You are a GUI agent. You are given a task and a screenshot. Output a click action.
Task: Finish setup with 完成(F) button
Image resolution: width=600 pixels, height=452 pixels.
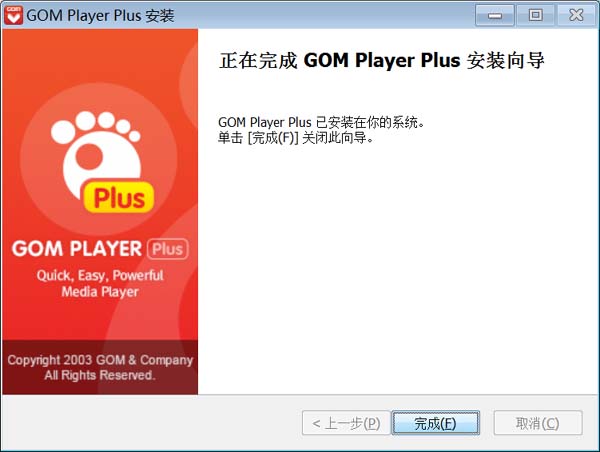(x=436, y=423)
